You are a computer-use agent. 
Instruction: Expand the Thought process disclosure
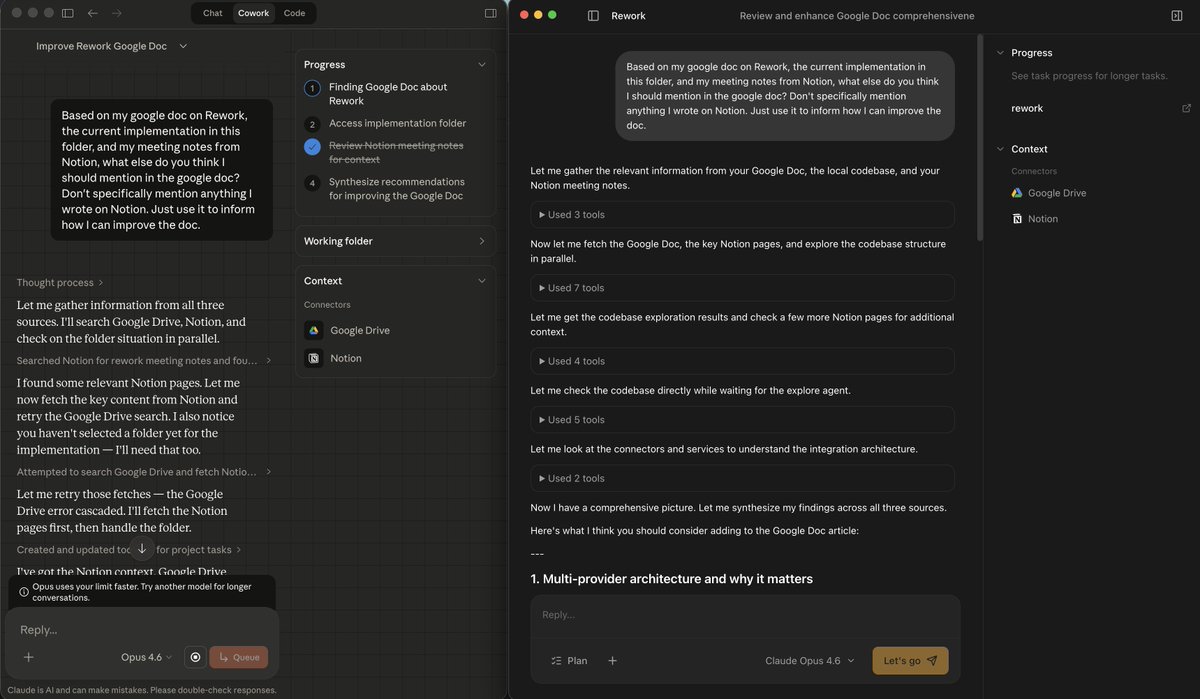(60, 283)
